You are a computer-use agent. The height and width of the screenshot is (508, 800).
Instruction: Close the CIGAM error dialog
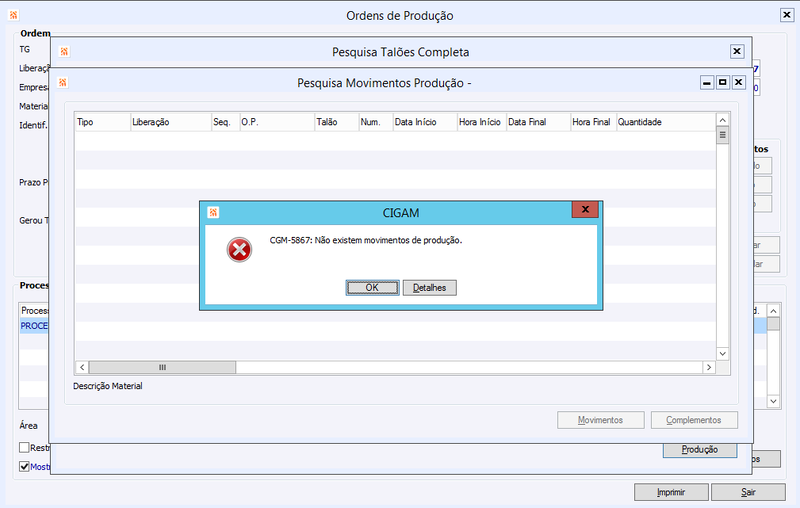pos(585,209)
